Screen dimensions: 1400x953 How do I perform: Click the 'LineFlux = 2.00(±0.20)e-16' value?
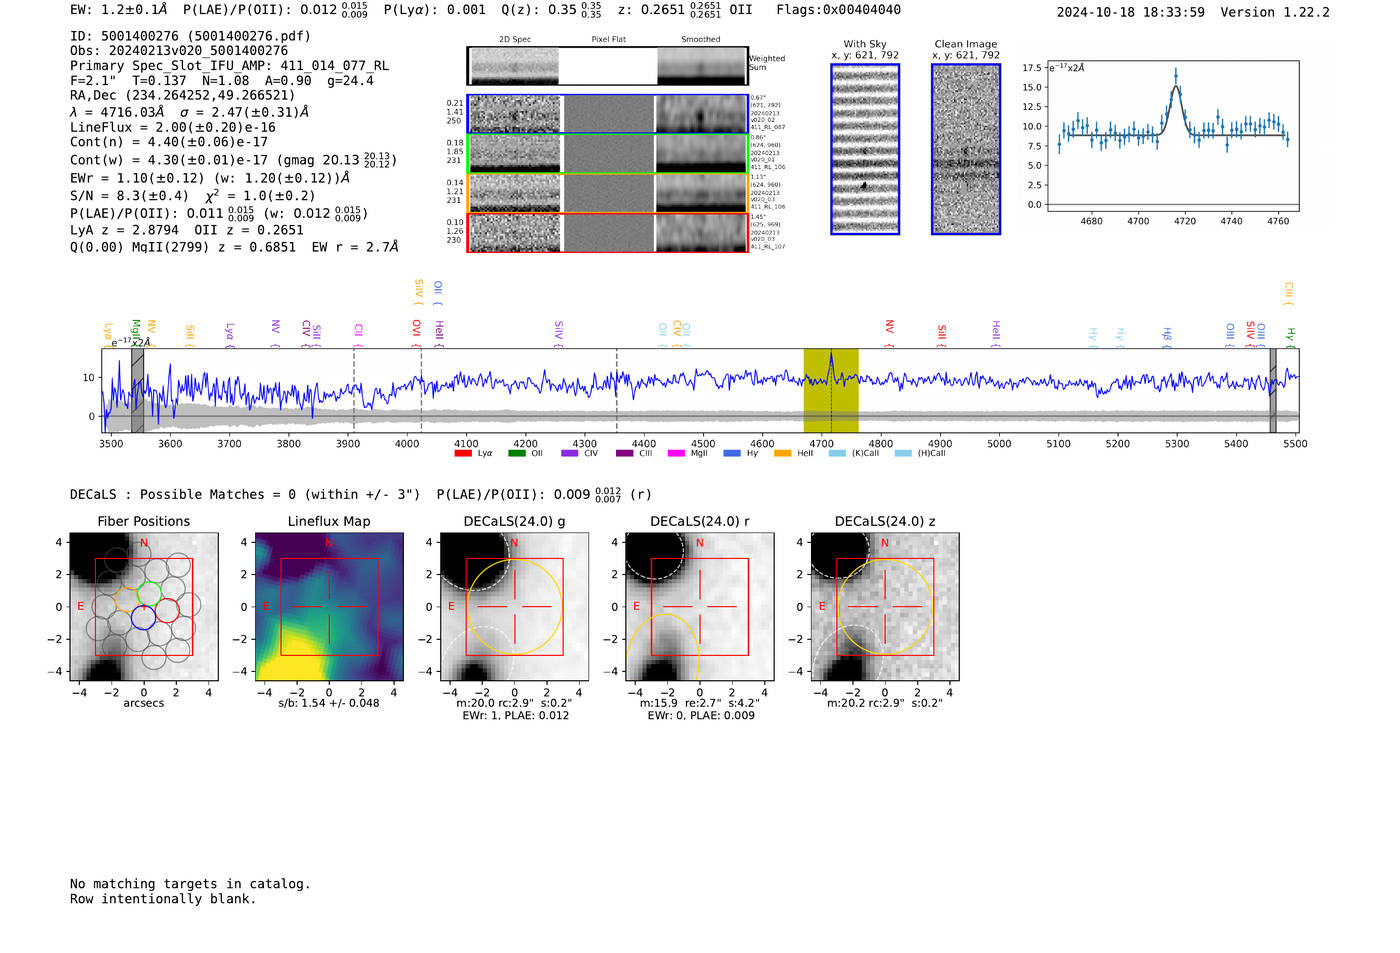click(x=173, y=127)
